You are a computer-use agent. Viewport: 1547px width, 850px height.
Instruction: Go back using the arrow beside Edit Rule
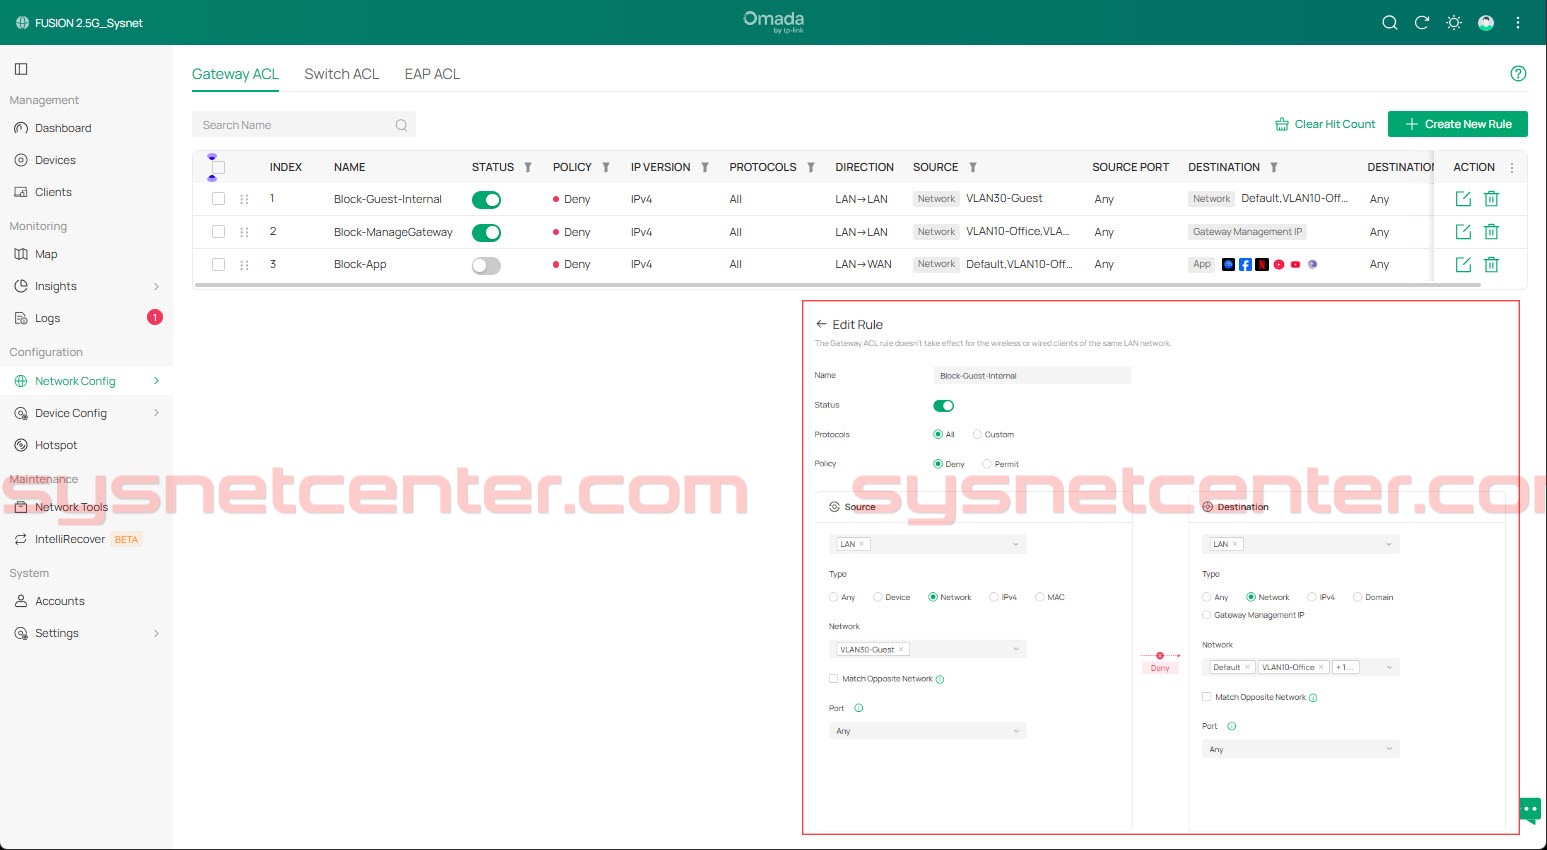821,324
